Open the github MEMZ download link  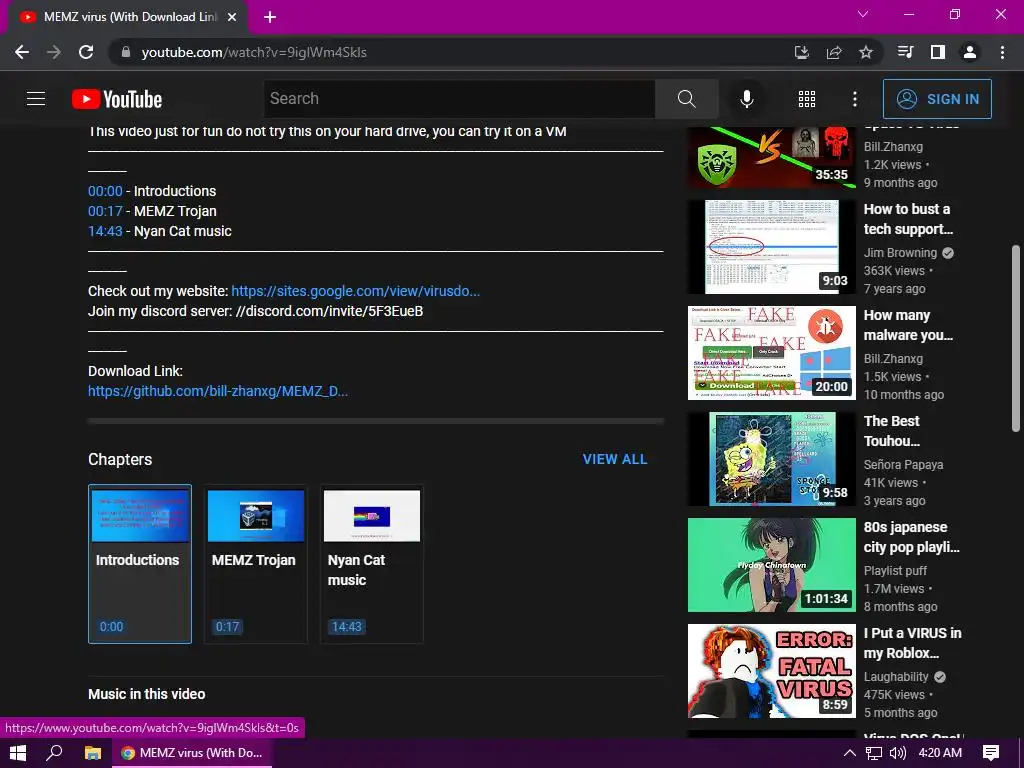pos(217,391)
